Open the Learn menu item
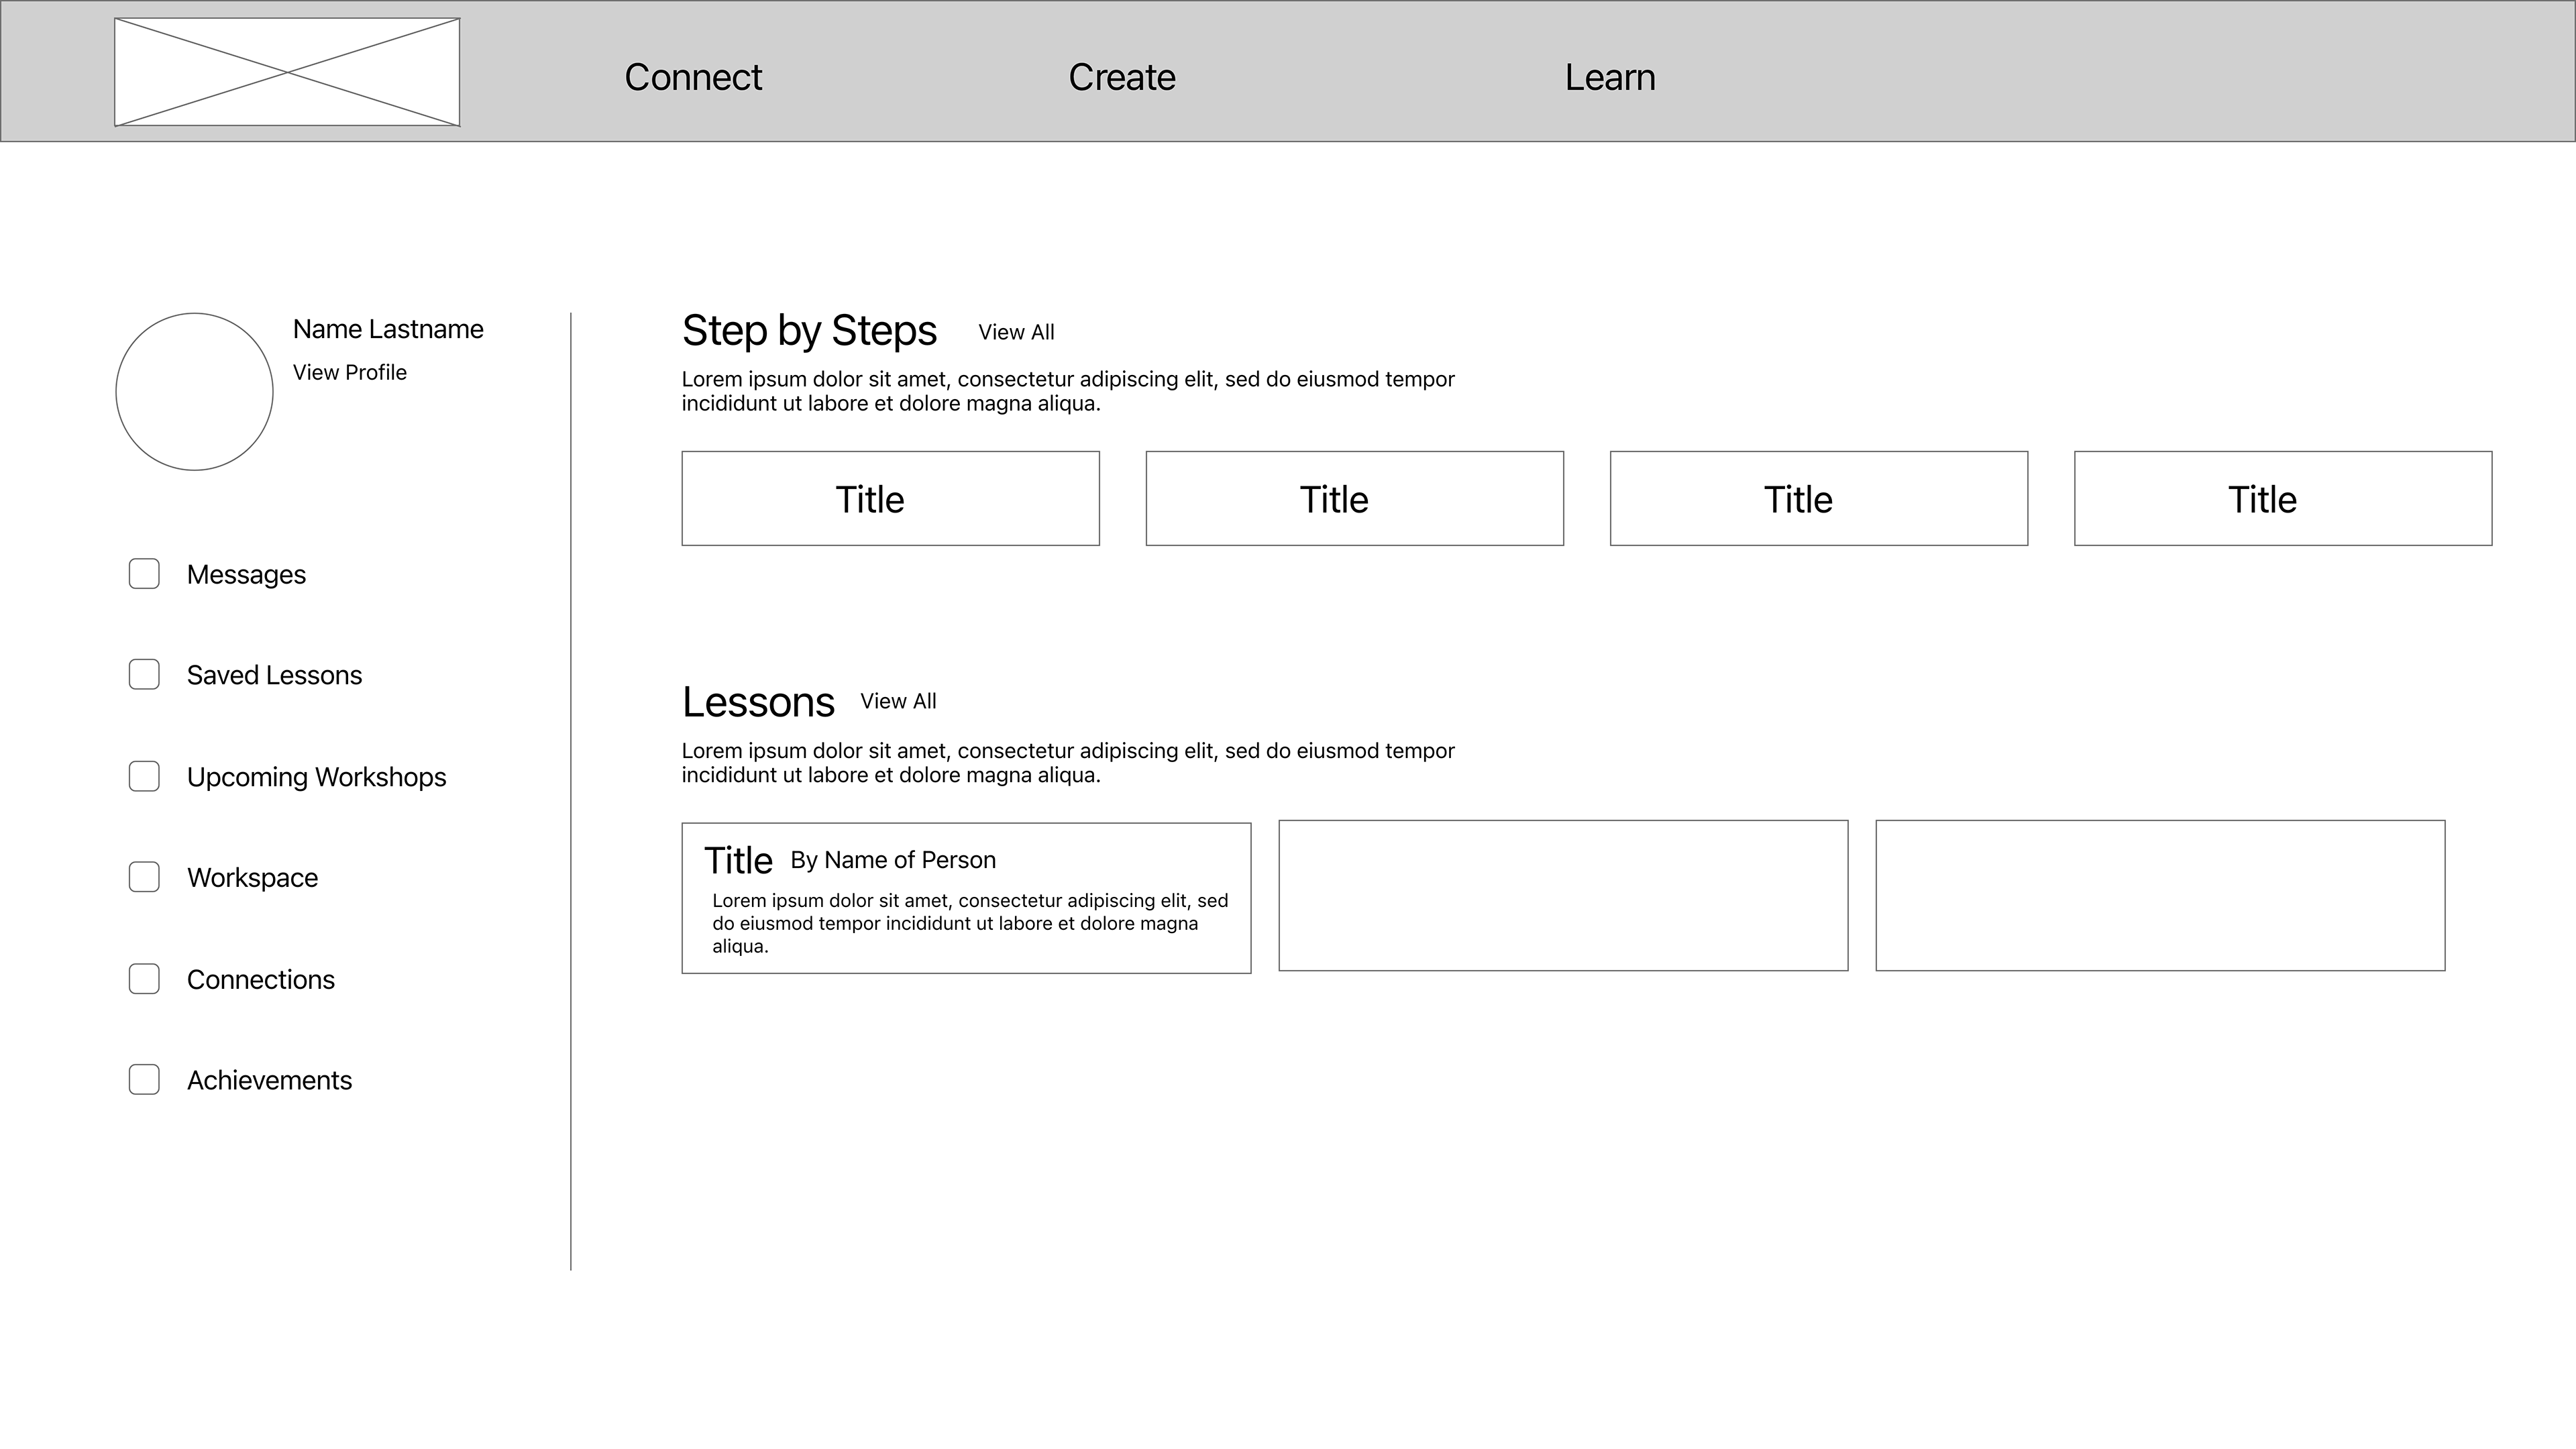The width and height of the screenshot is (2576, 1449). tap(1610, 77)
